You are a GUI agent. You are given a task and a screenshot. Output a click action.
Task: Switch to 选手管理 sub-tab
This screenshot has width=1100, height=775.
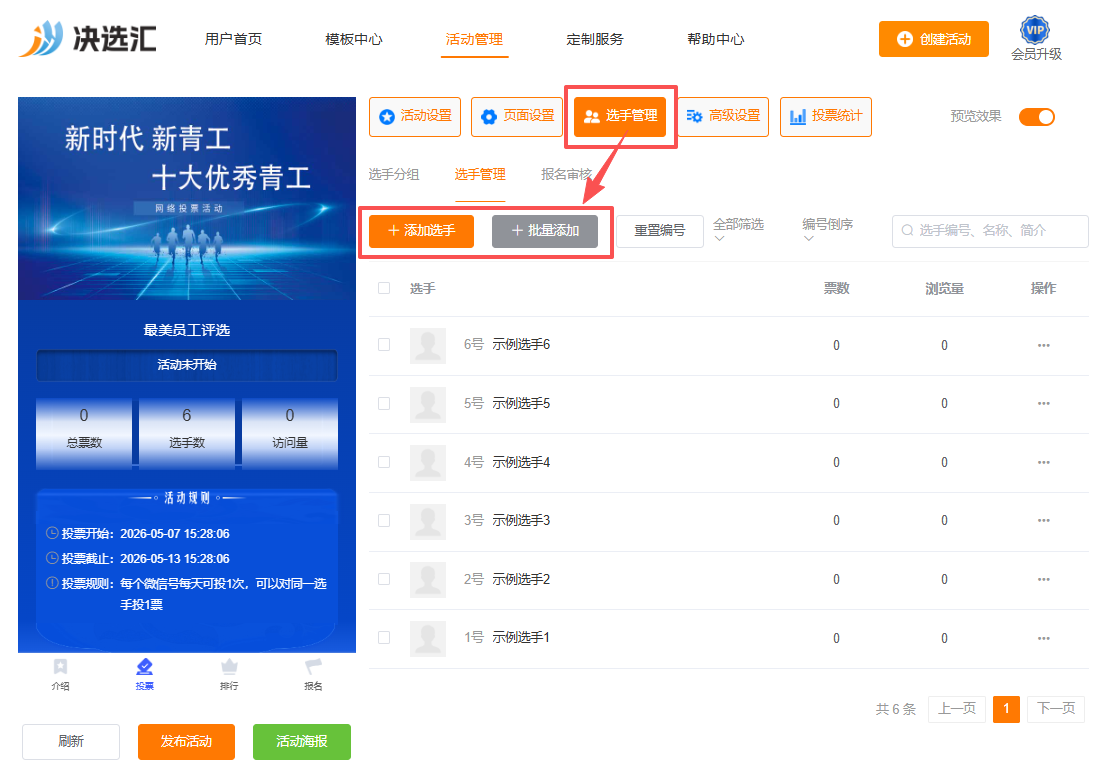[480, 175]
